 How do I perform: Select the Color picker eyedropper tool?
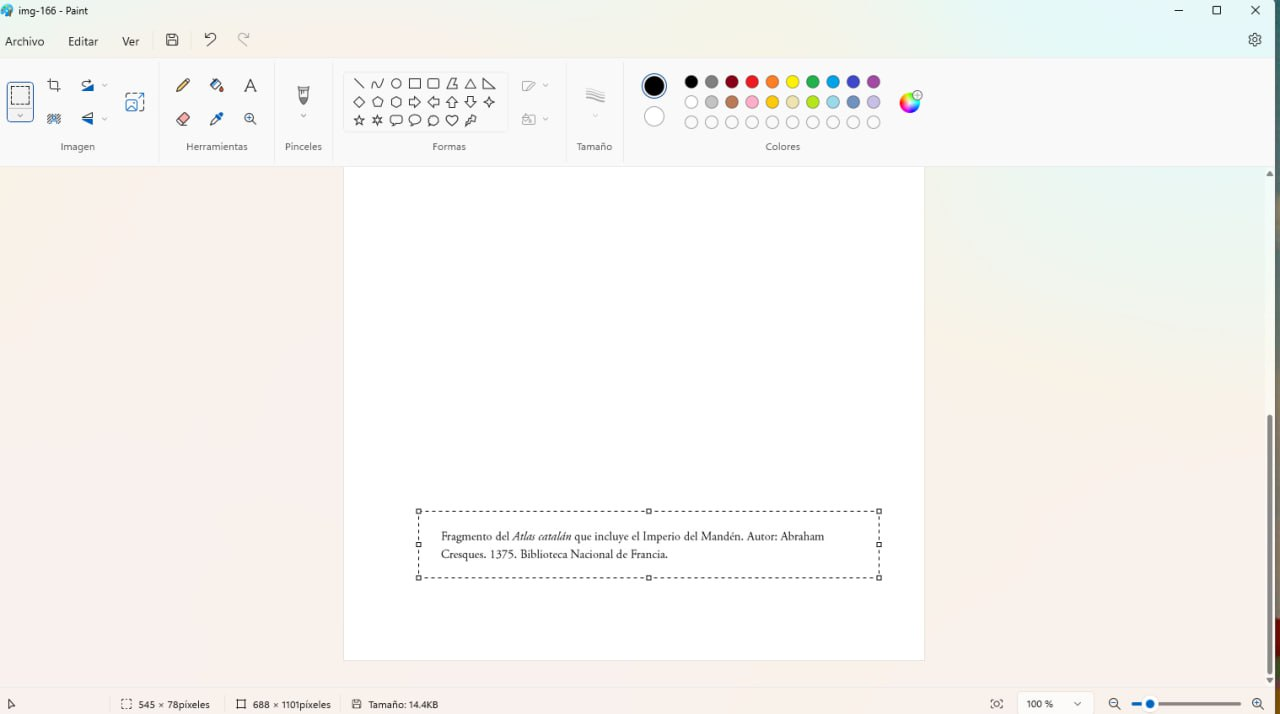click(217, 119)
